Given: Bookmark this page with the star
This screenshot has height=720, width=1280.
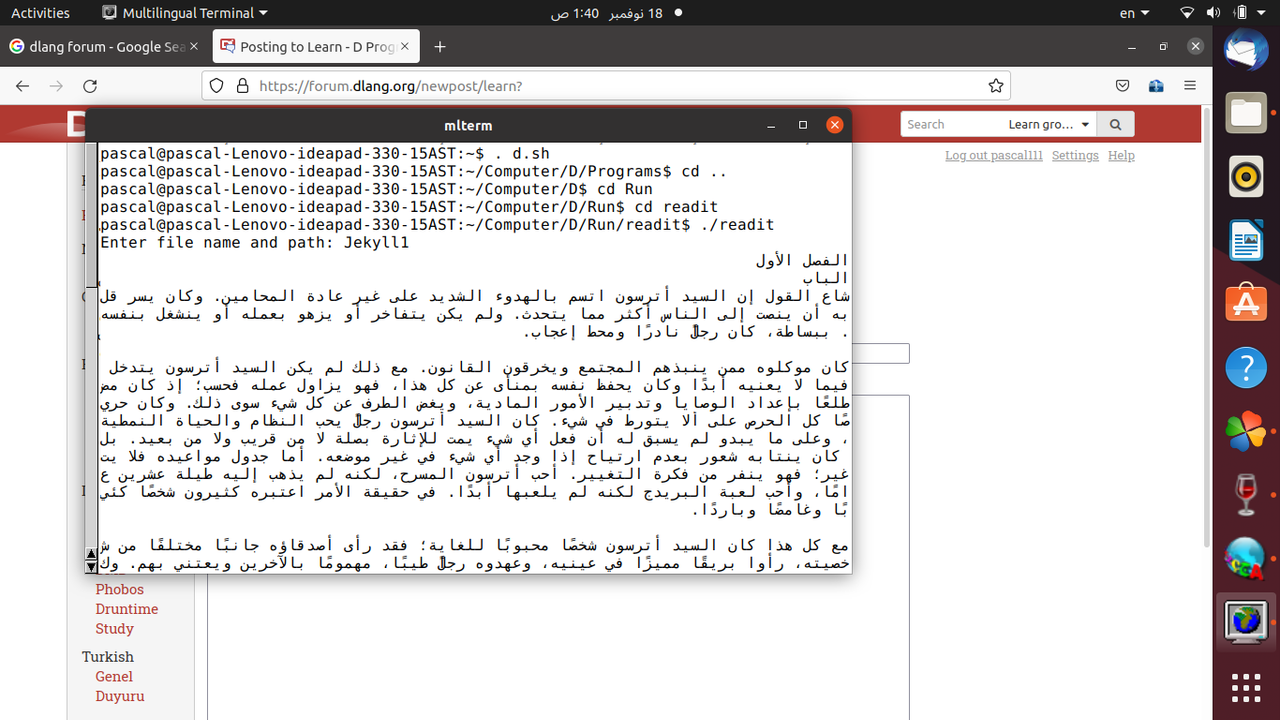Looking at the screenshot, I should [995, 86].
